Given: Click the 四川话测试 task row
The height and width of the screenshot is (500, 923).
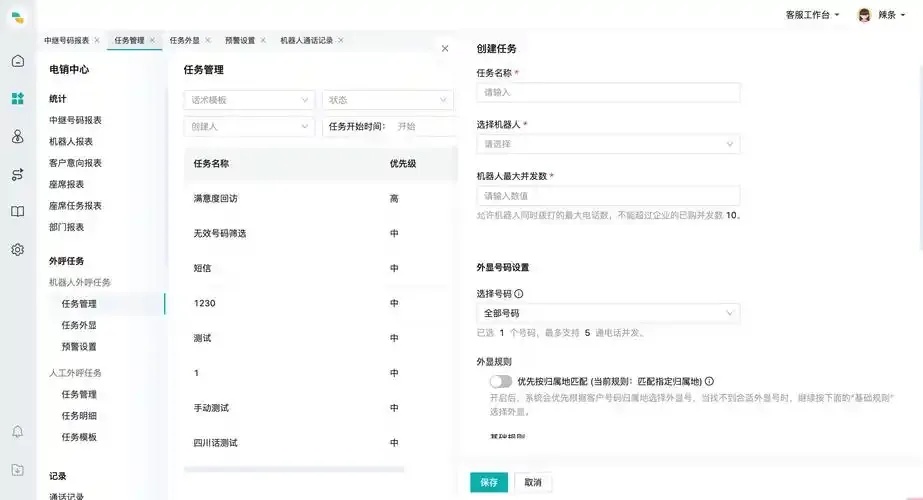Looking at the screenshot, I should (320, 443).
